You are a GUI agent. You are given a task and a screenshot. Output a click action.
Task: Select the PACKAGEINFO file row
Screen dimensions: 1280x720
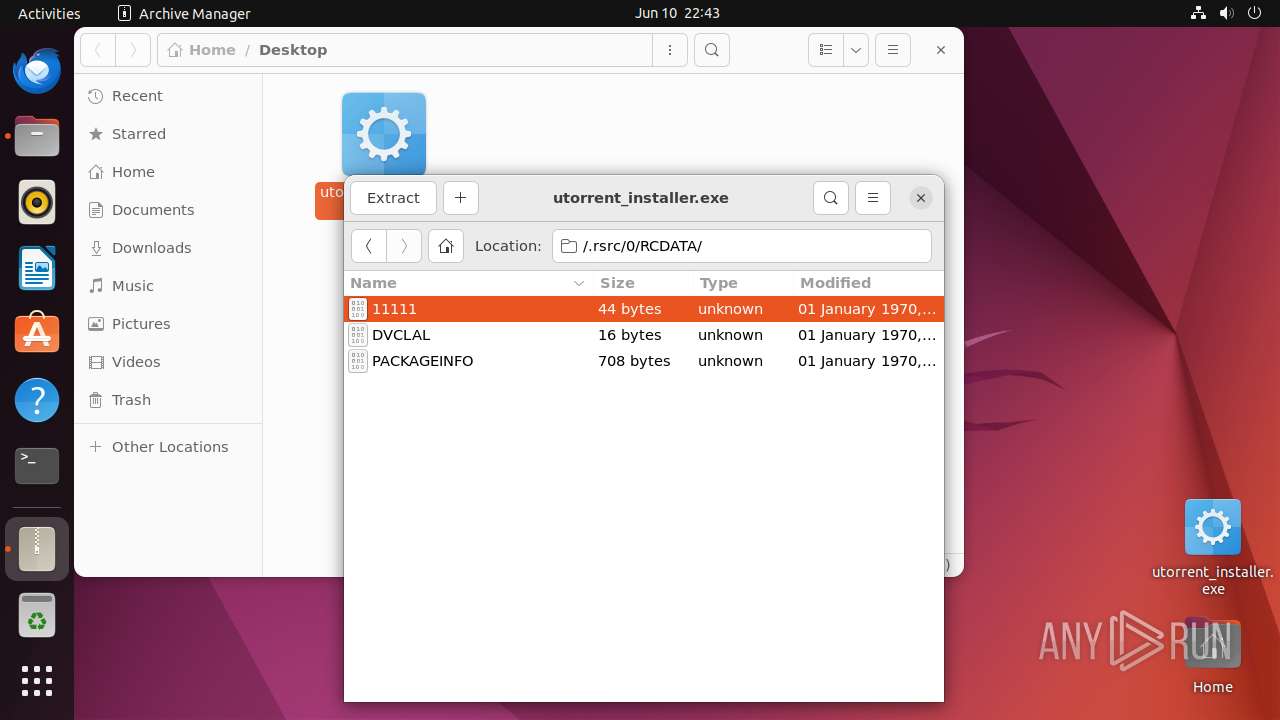644,361
